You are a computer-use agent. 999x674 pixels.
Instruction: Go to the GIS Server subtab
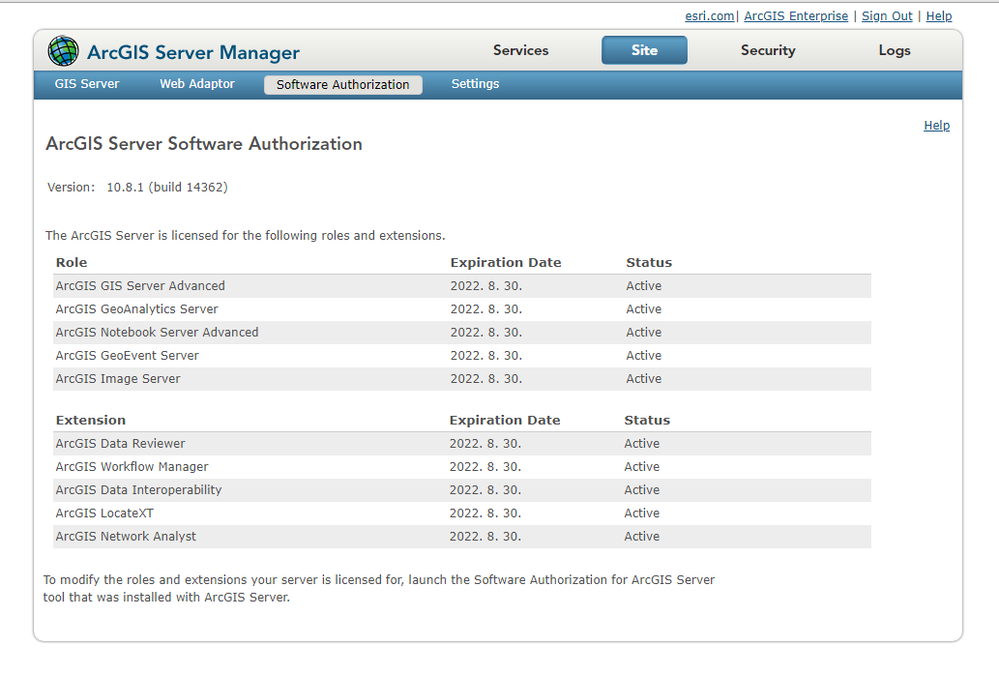(87, 85)
